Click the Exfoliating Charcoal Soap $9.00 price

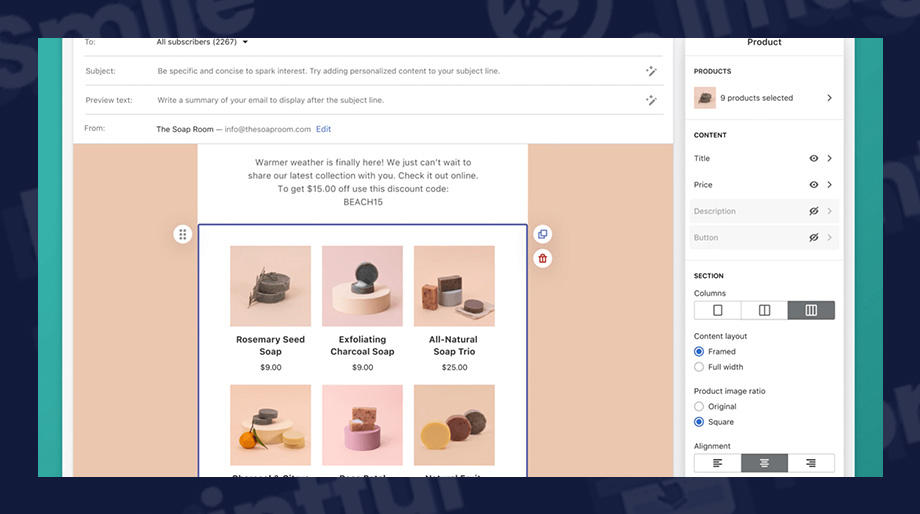pos(362,367)
